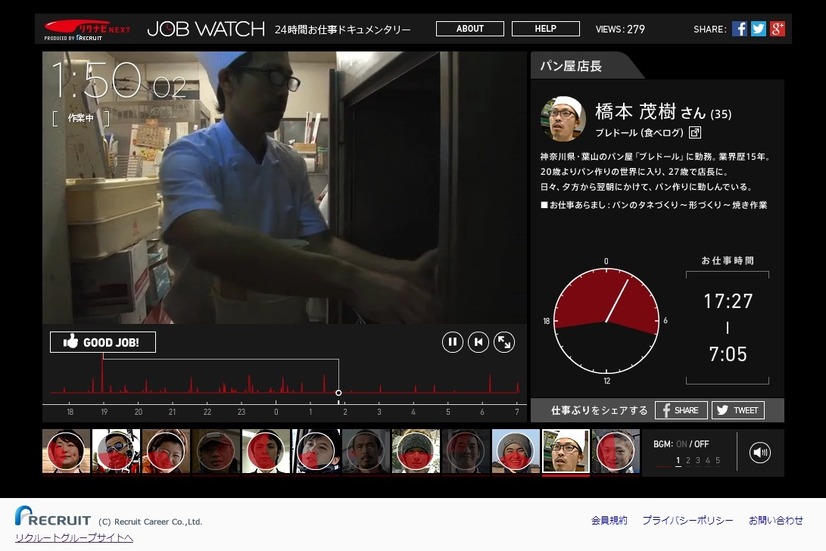
Task: Open the プライバシーポリシー link
Action: [687, 520]
